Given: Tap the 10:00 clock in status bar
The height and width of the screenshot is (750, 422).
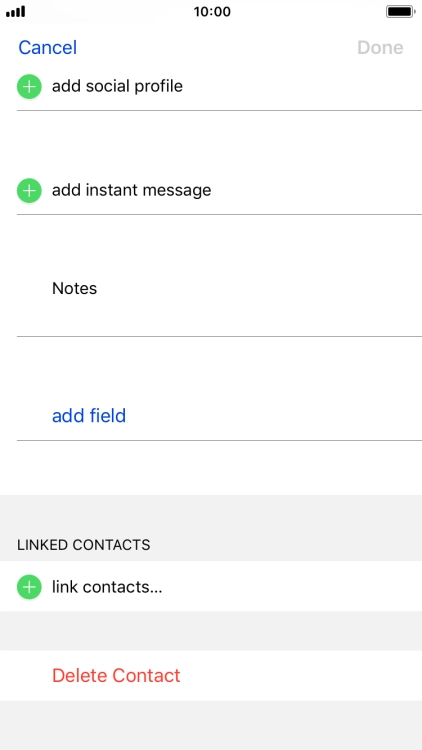Looking at the screenshot, I should coord(212,11).
